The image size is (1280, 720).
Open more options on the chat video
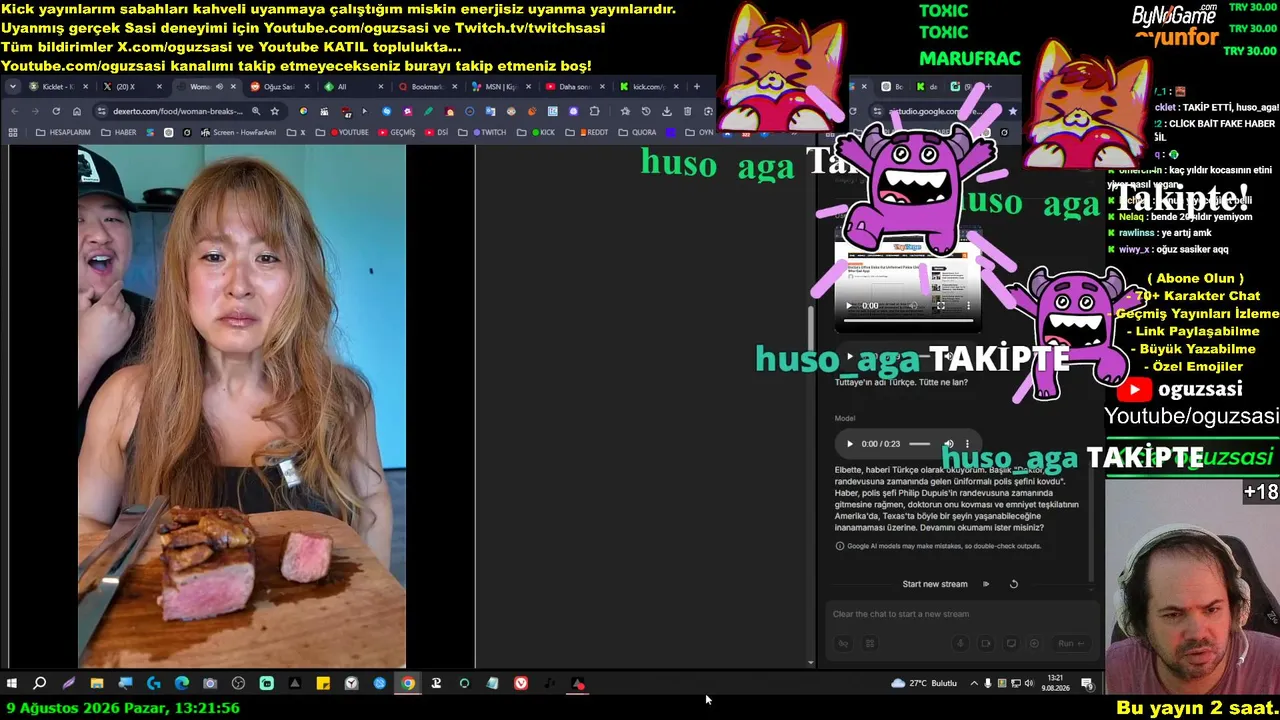tap(968, 306)
